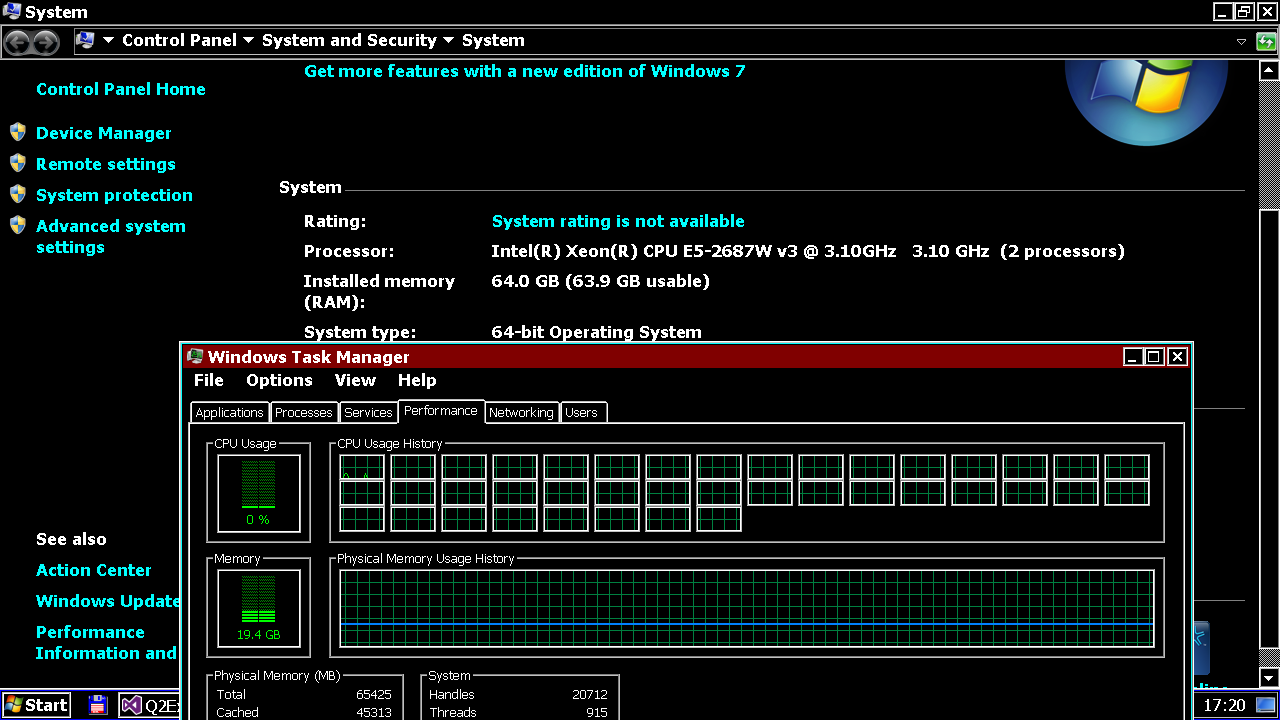1280x720 pixels.
Task: Switch to the Processes tab
Action: pyautogui.click(x=303, y=412)
